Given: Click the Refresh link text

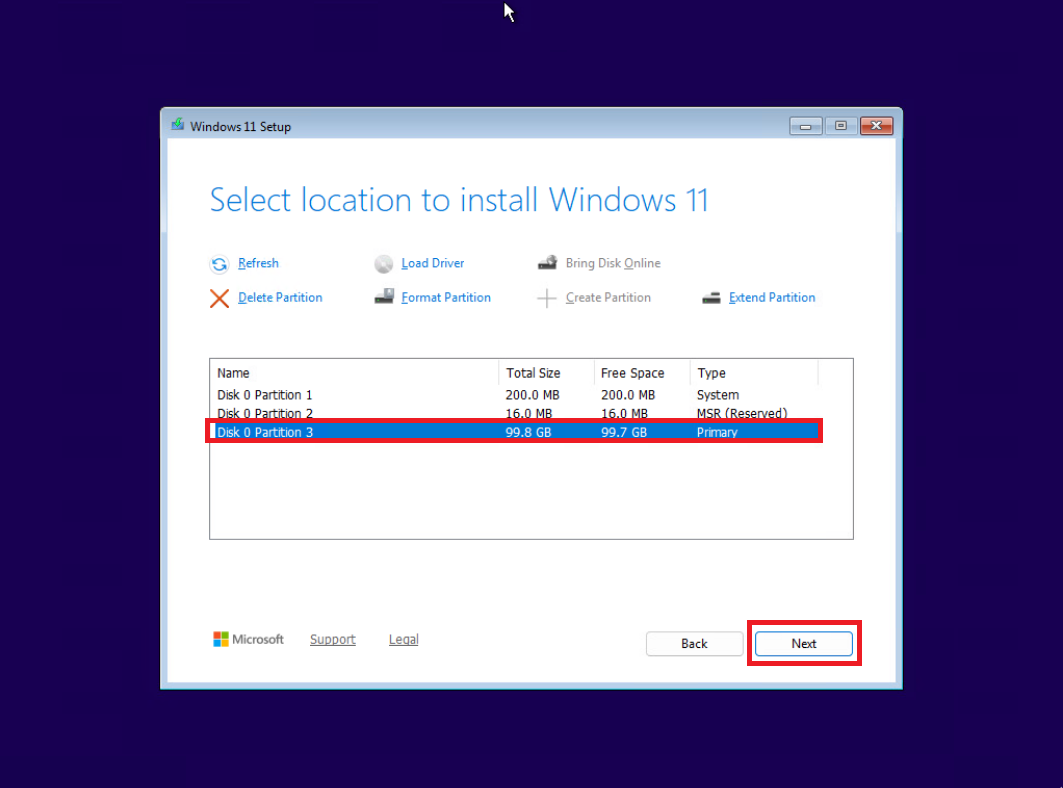Looking at the screenshot, I should 258,263.
